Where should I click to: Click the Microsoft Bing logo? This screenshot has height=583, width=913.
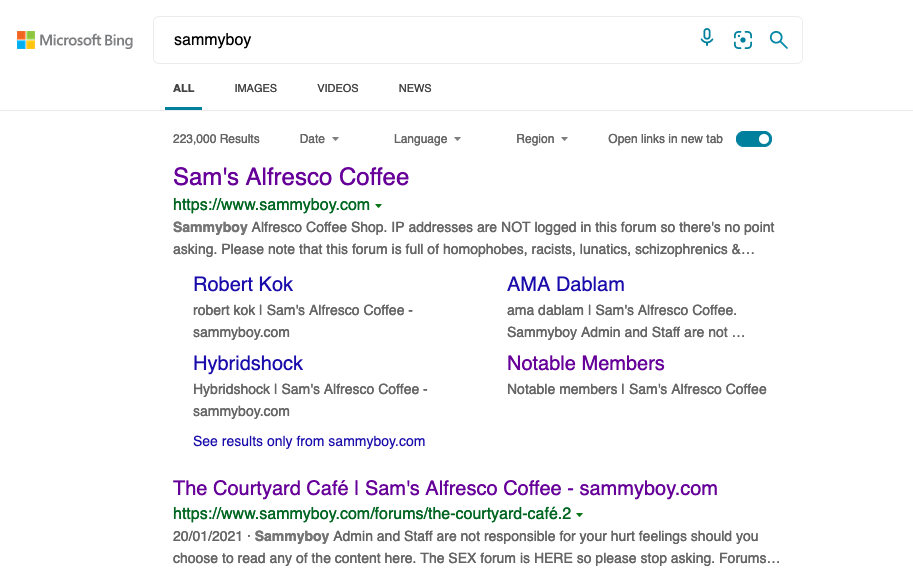tap(75, 41)
